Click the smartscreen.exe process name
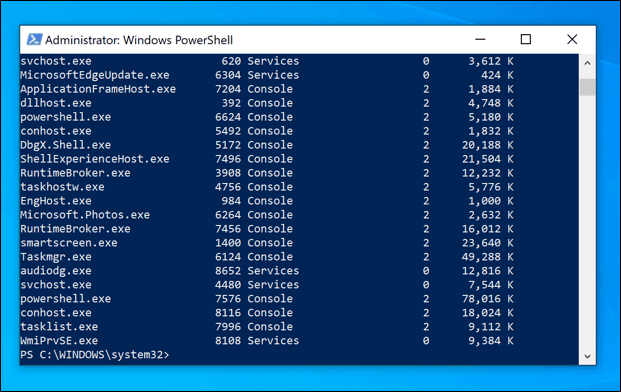The image size is (621, 392). (x=69, y=243)
